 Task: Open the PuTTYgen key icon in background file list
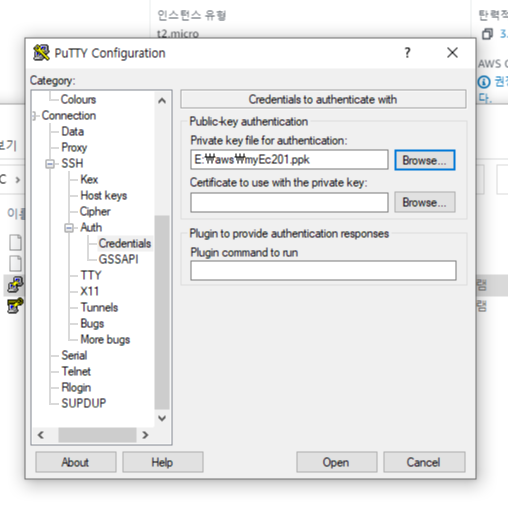click(15, 306)
